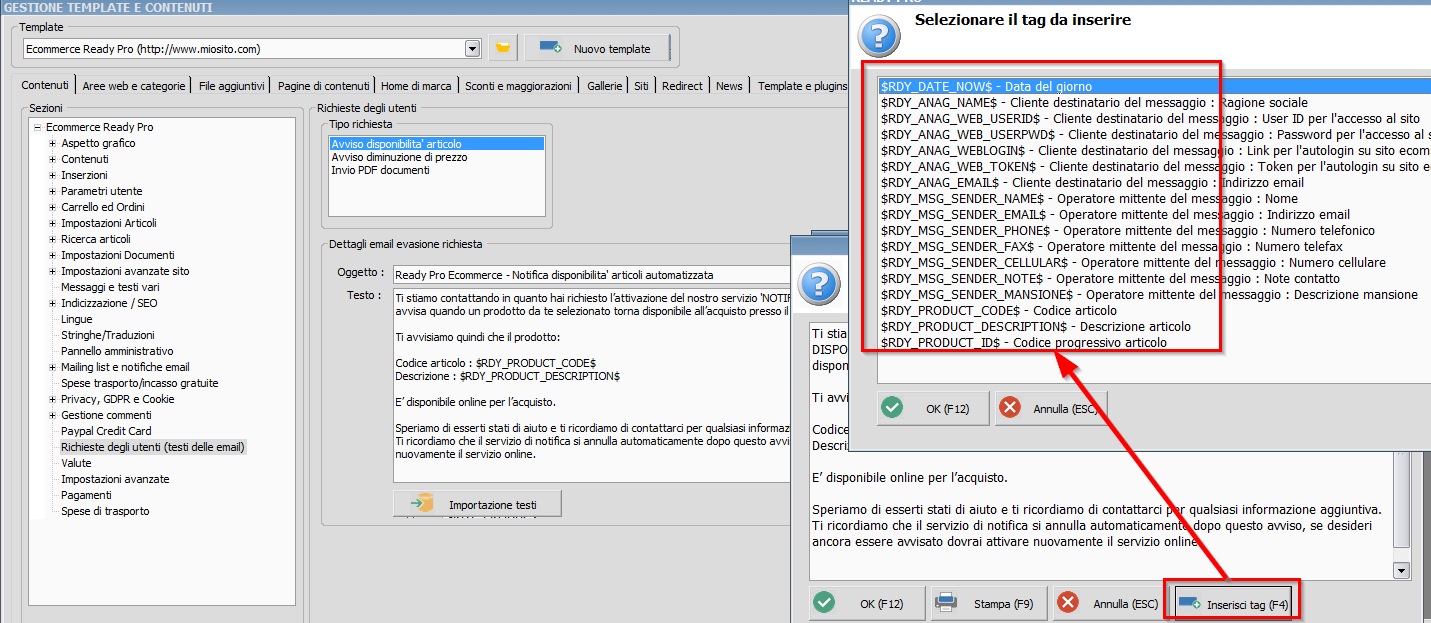This screenshot has height=623, width=1431.
Task: Select the Stringhe/Traduzioni tree item
Action: pyautogui.click(x=107, y=335)
